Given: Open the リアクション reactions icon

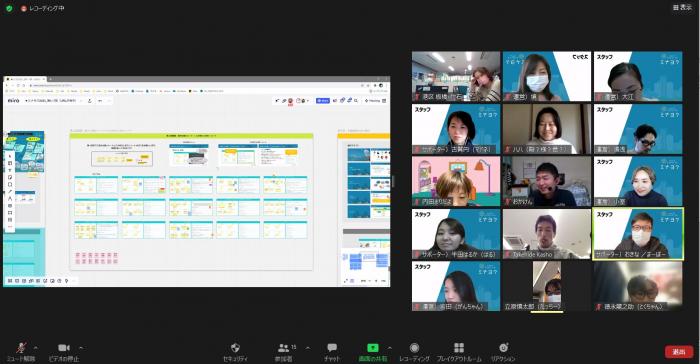Looking at the screenshot, I should [x=504, y=347].
